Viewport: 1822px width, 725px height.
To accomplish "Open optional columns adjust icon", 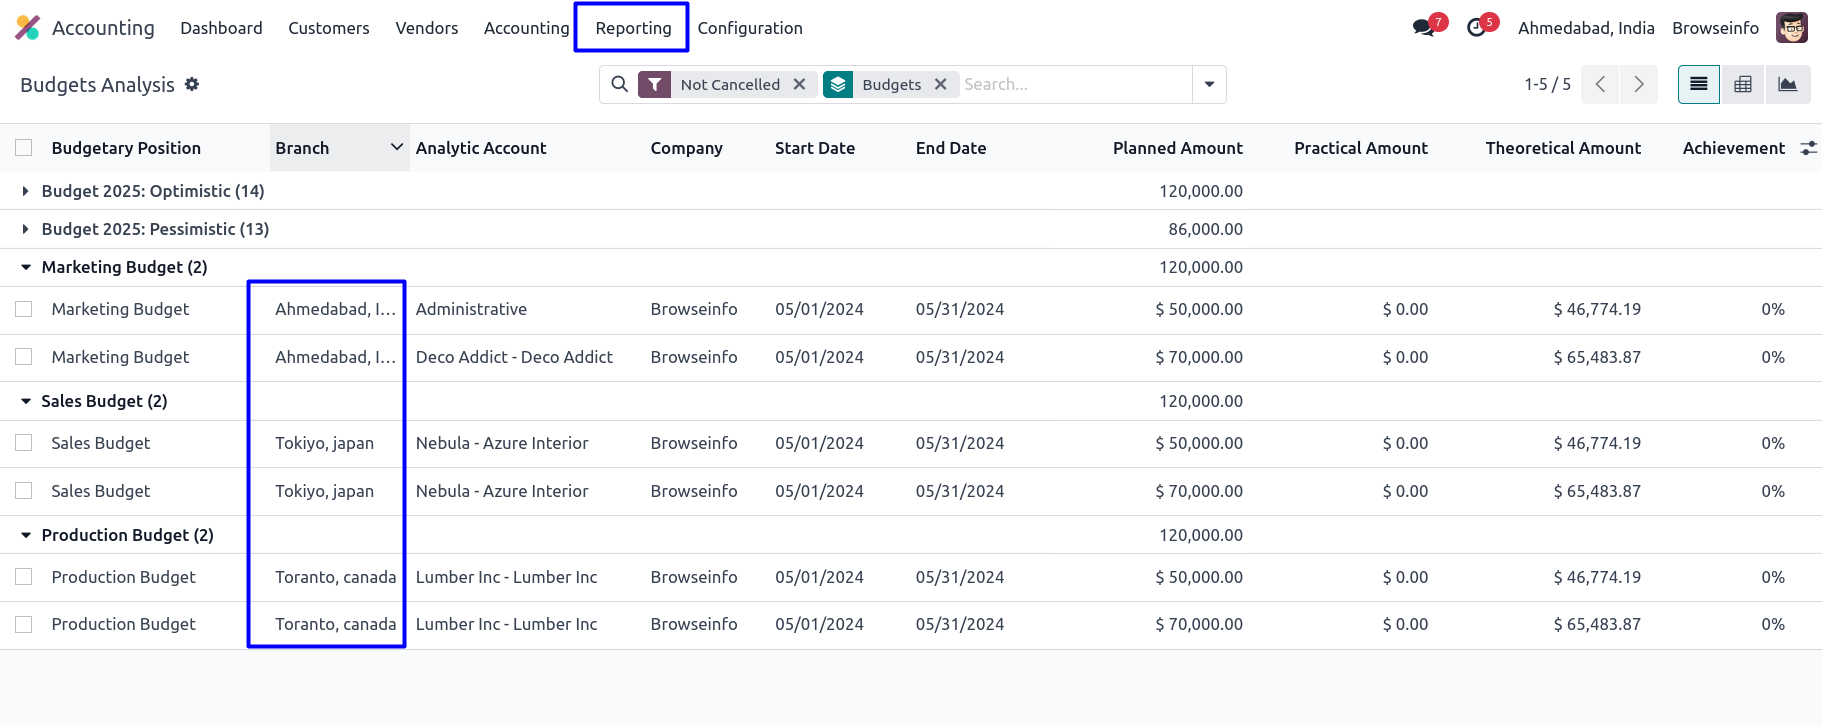I will (1808, 148).
